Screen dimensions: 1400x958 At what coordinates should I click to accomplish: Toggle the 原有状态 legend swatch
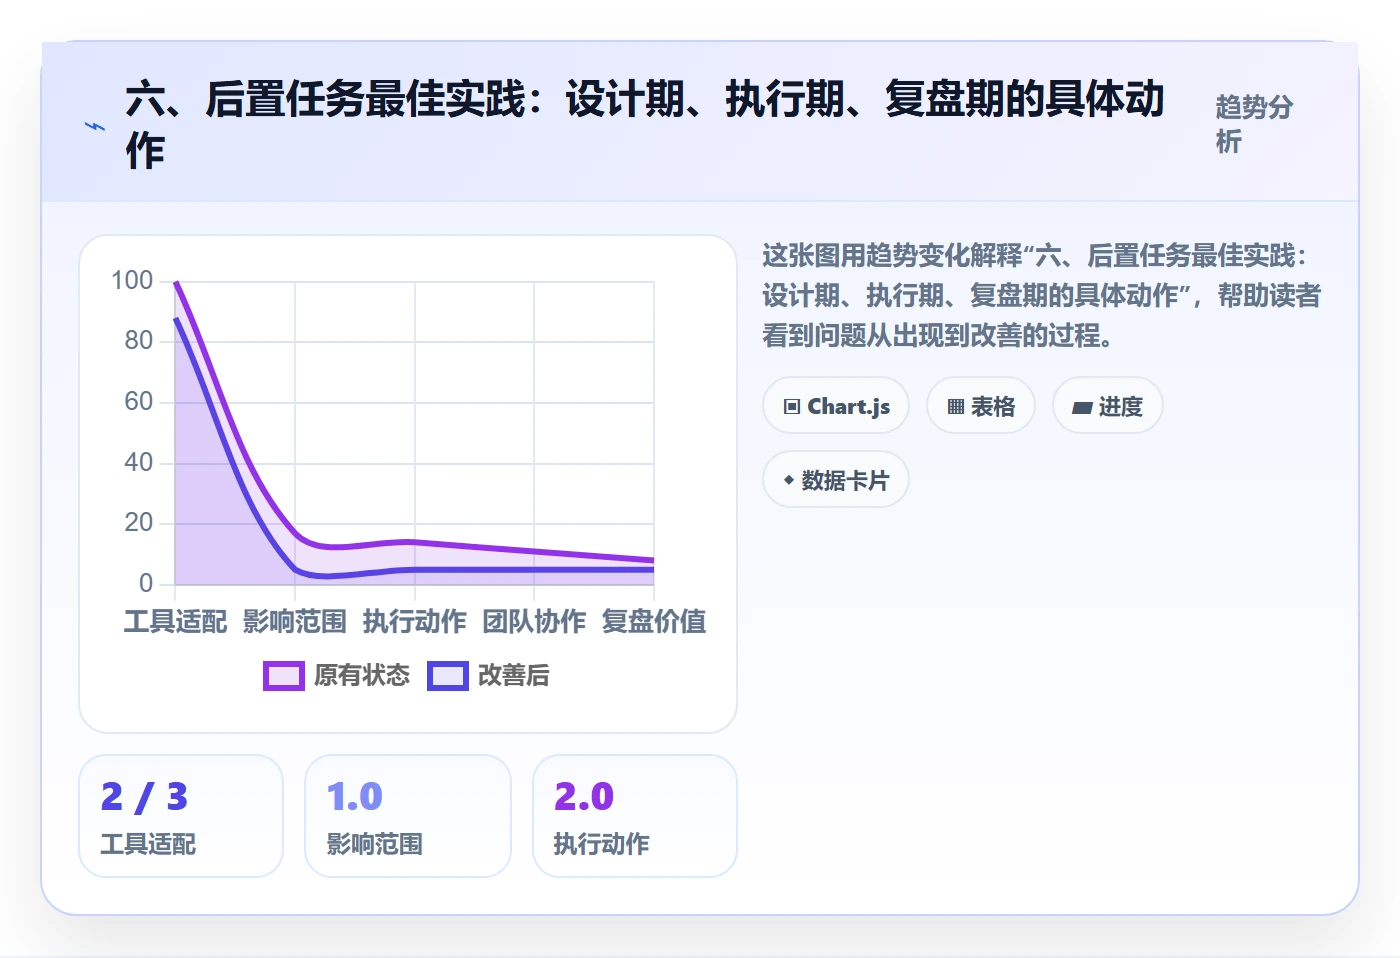click(x=284, y=676)
